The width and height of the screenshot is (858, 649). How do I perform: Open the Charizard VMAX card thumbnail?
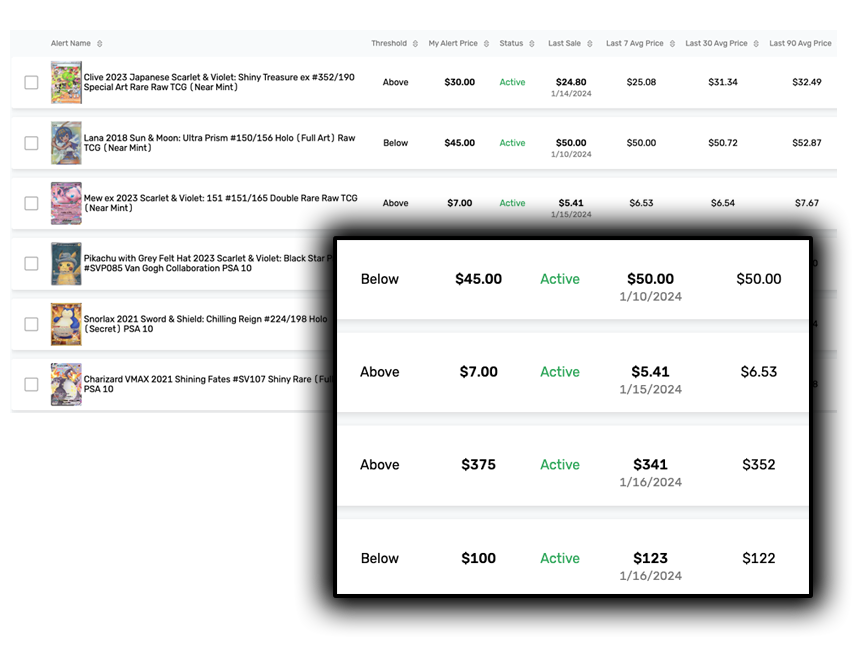click(x=66, y=385)
